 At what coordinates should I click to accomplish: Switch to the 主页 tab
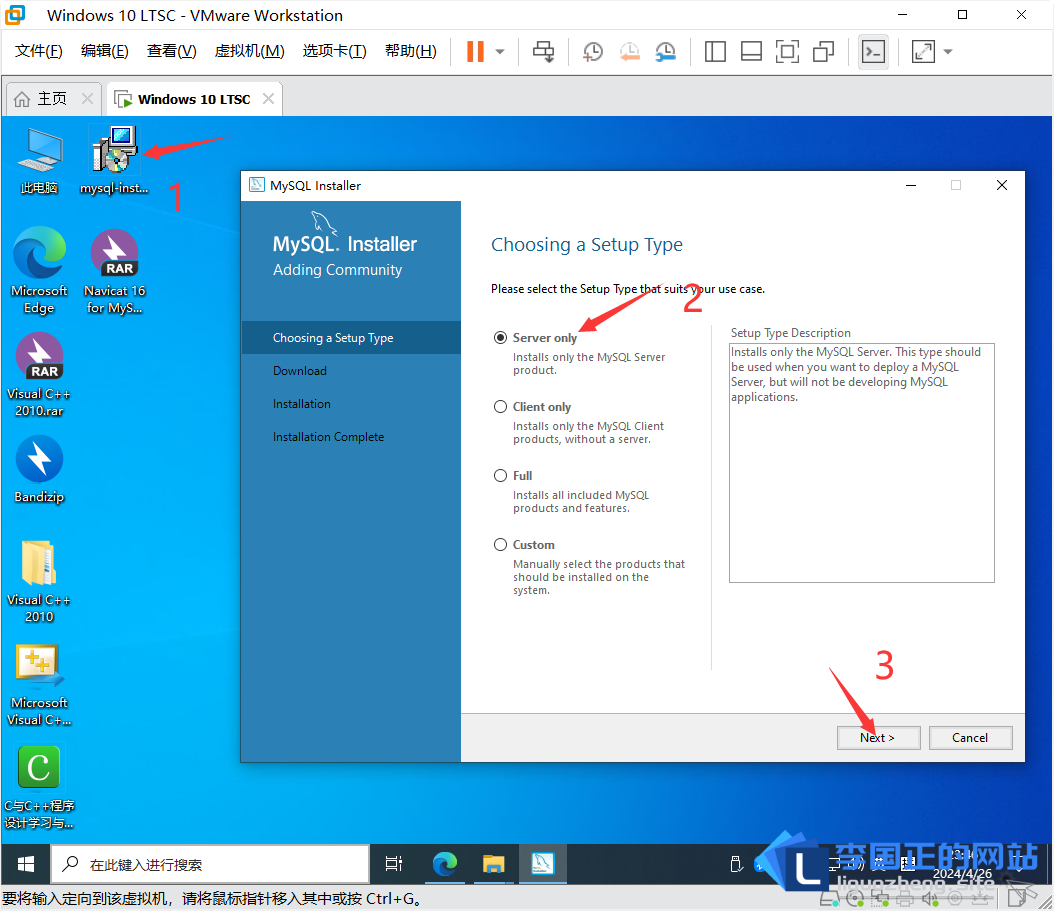point(52,99)
